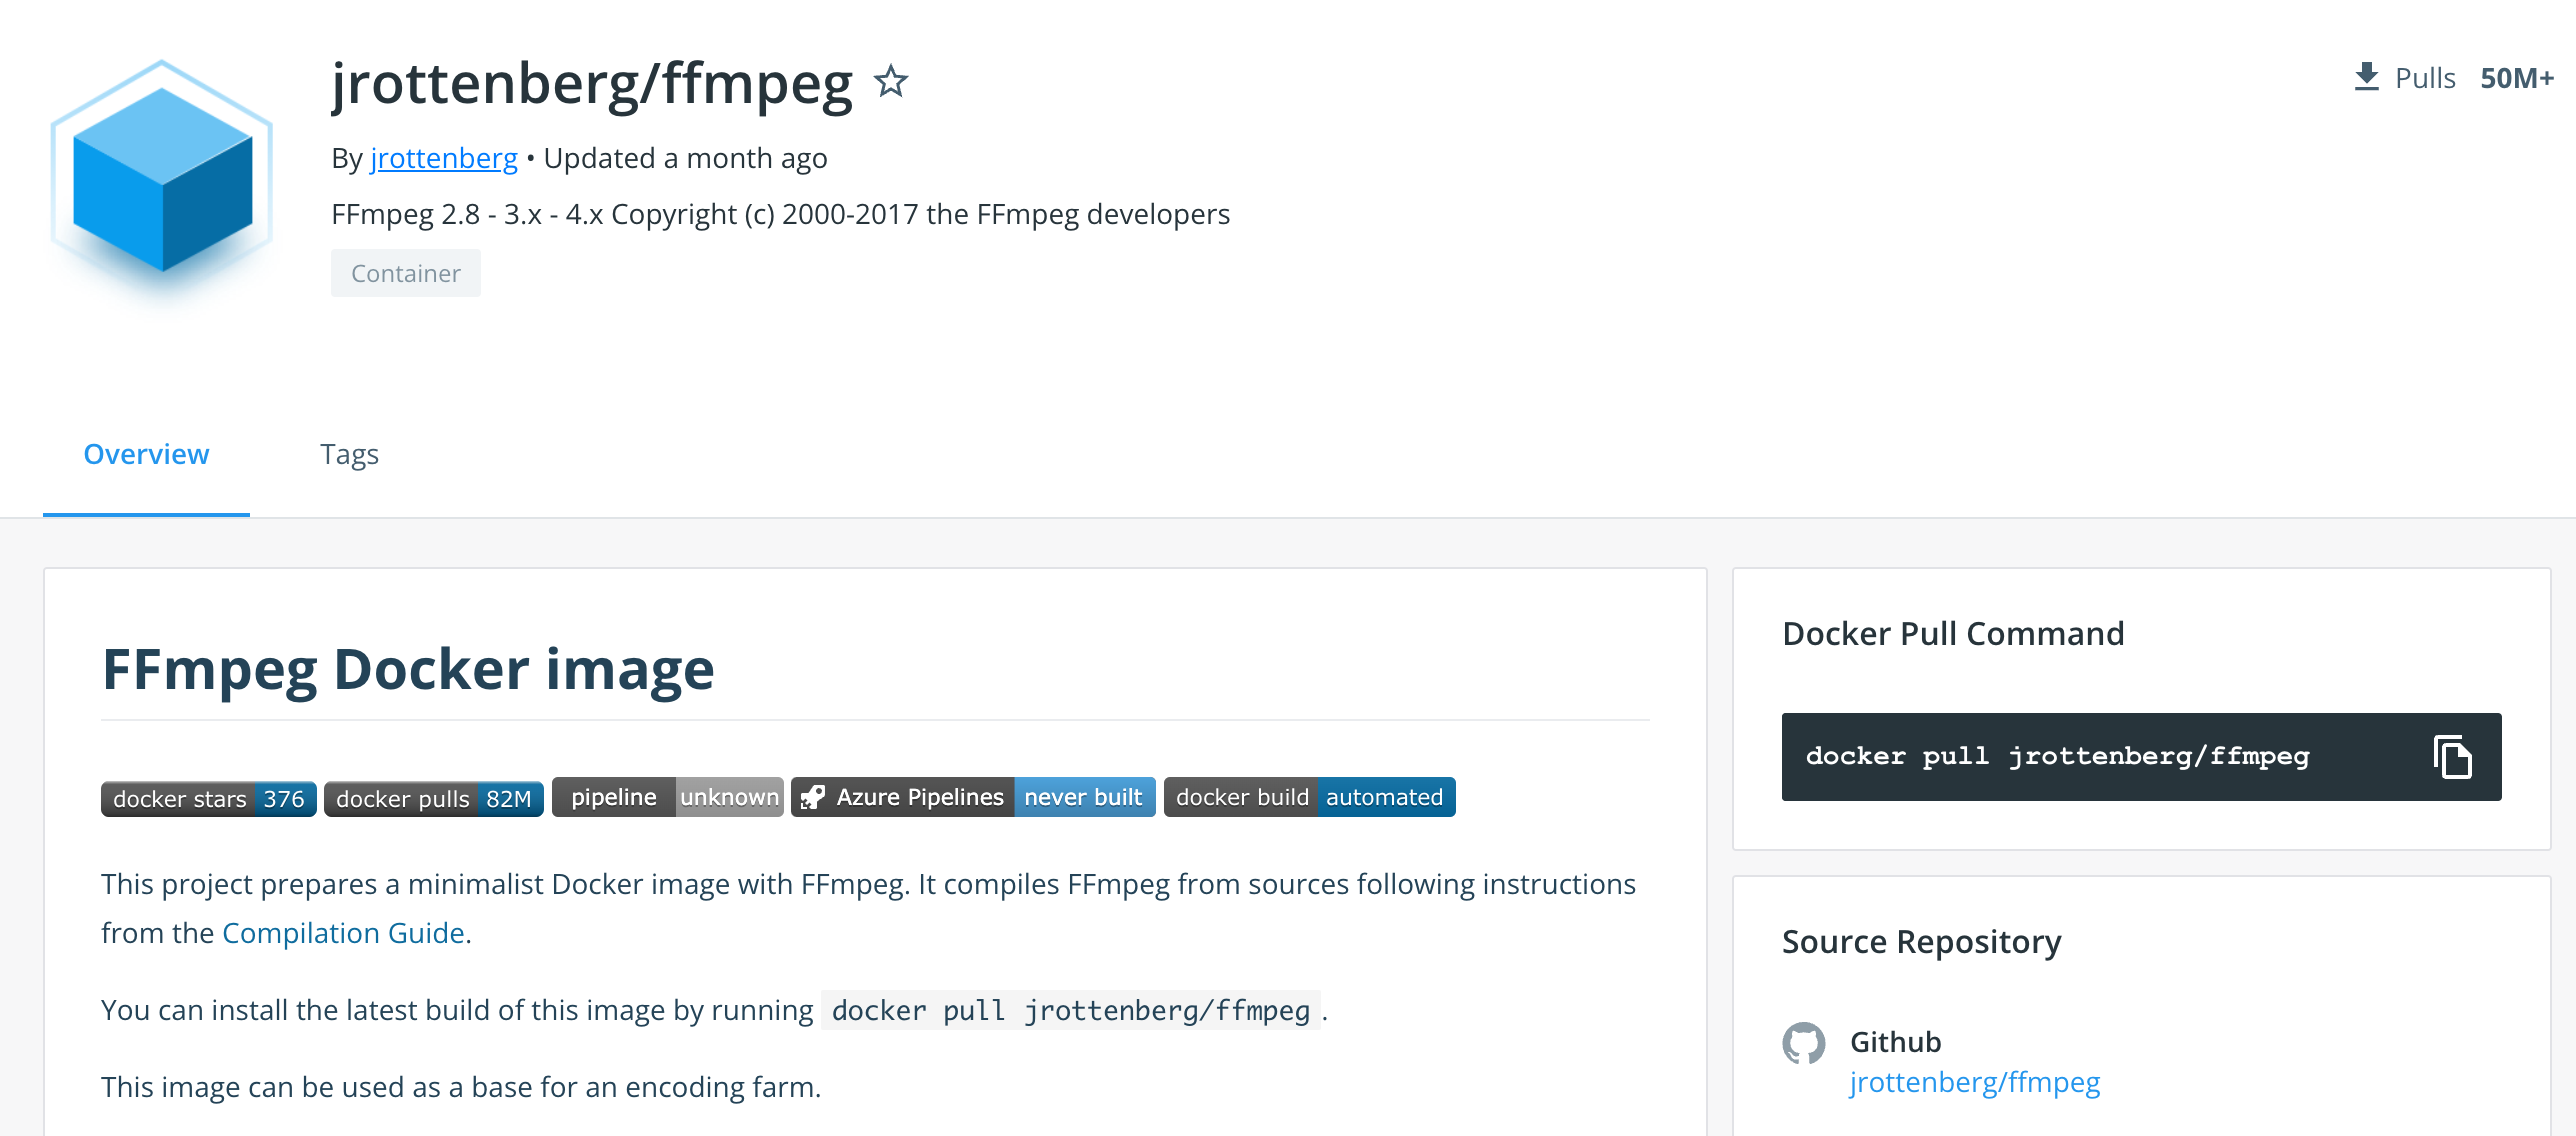2576x1136 pixels.
Task: Copy the docker pull command
Action: tap(2451, 757)
